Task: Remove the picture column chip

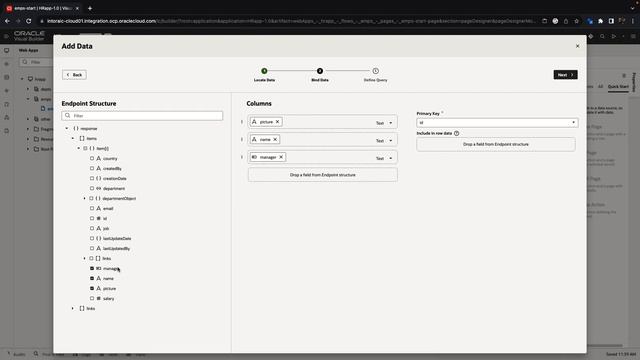Action: coord(278,122)
